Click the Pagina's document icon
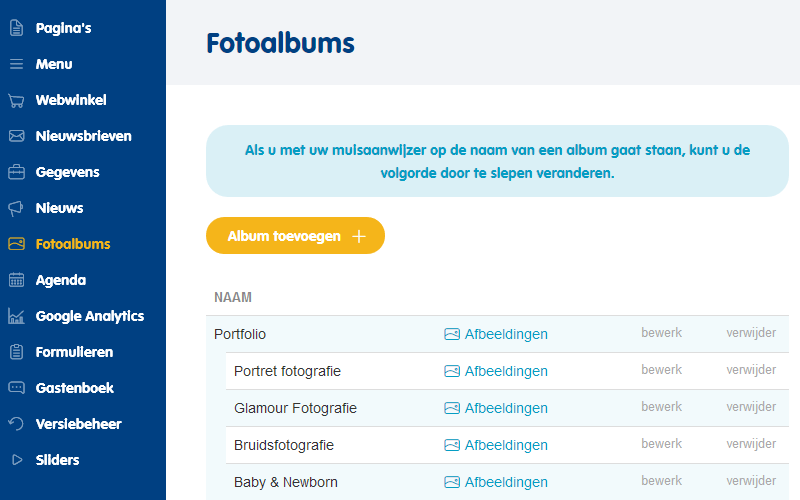Screen dimensions: 800x500 (x=16, y=28)
